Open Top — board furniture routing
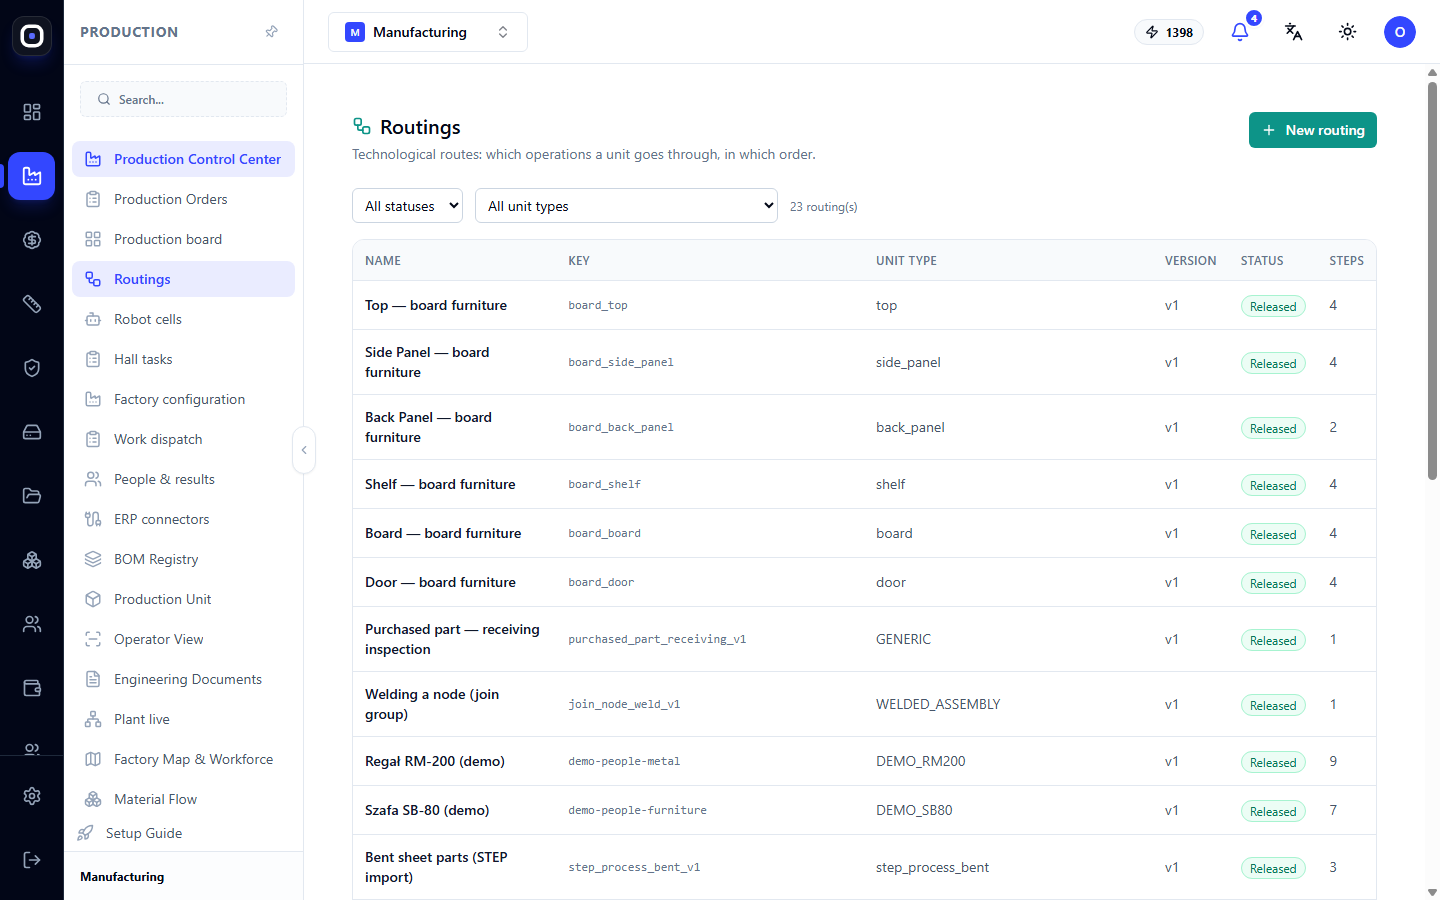Viewport: 1440px width, 900px height. (x=864, y=305)
